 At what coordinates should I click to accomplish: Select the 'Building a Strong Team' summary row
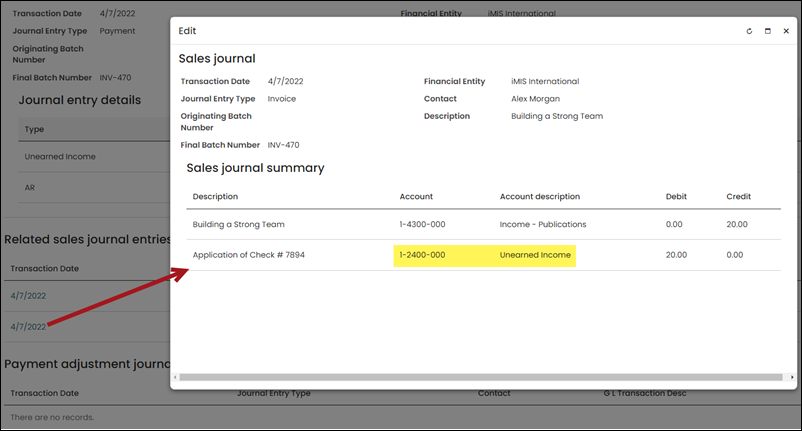[x=483, y=224]
